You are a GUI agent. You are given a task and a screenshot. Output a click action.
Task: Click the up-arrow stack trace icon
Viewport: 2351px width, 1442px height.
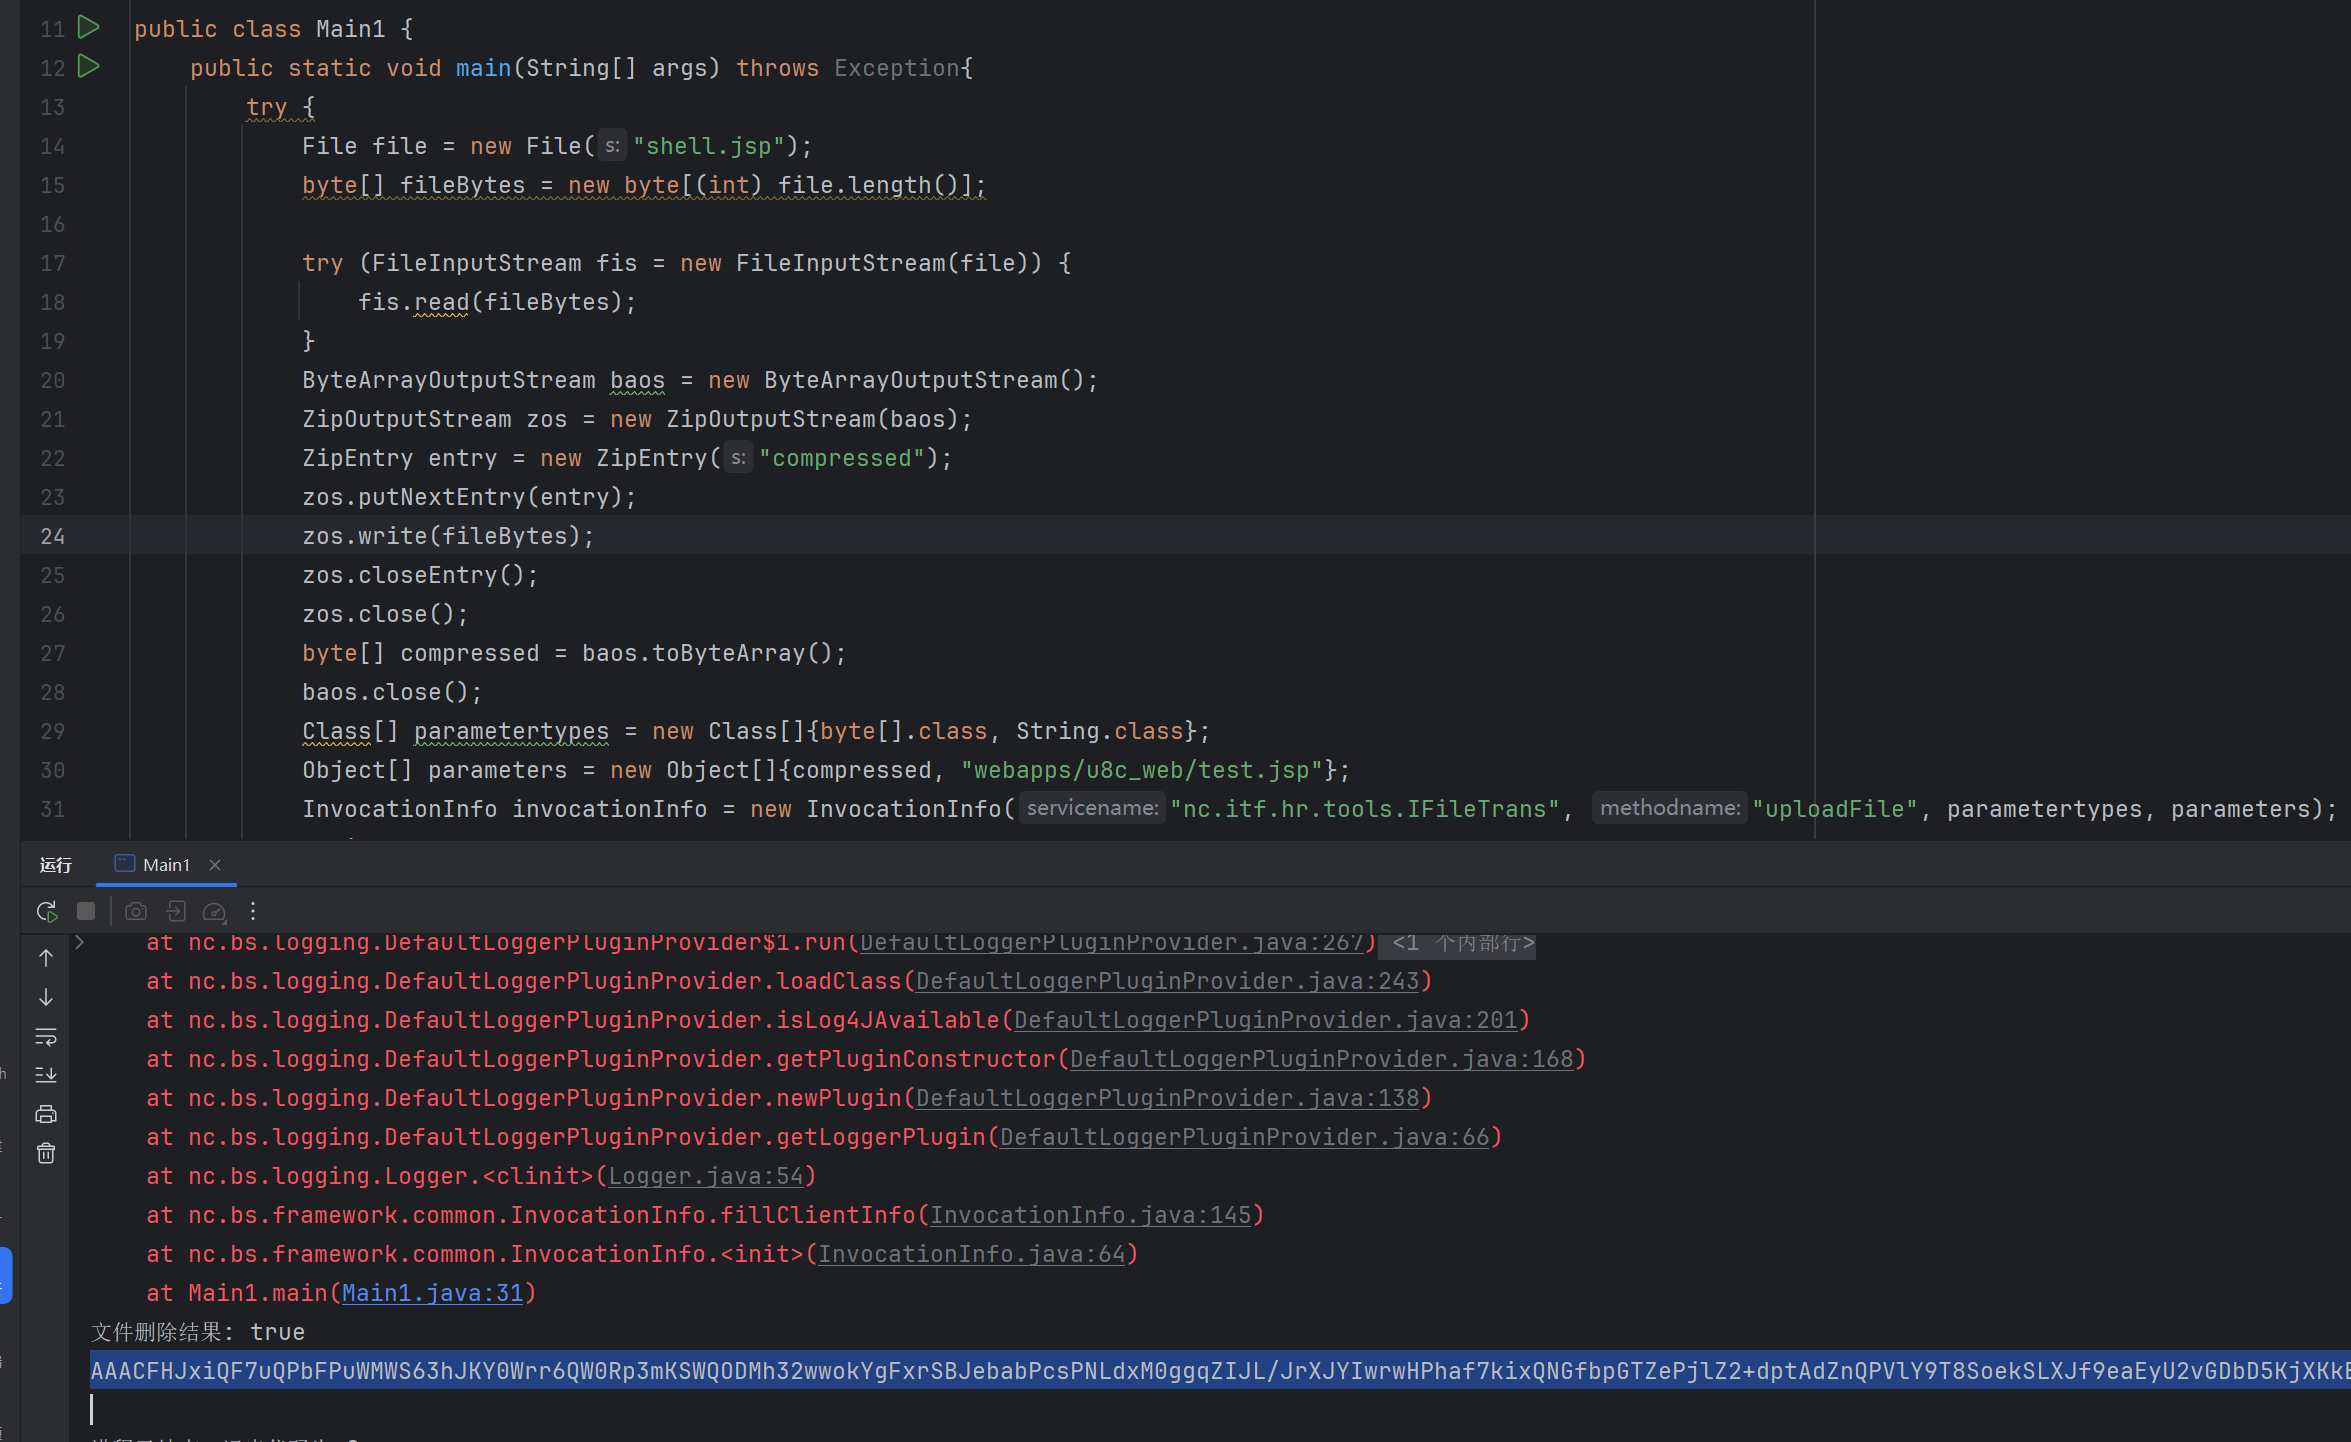[x=46, y=958]
